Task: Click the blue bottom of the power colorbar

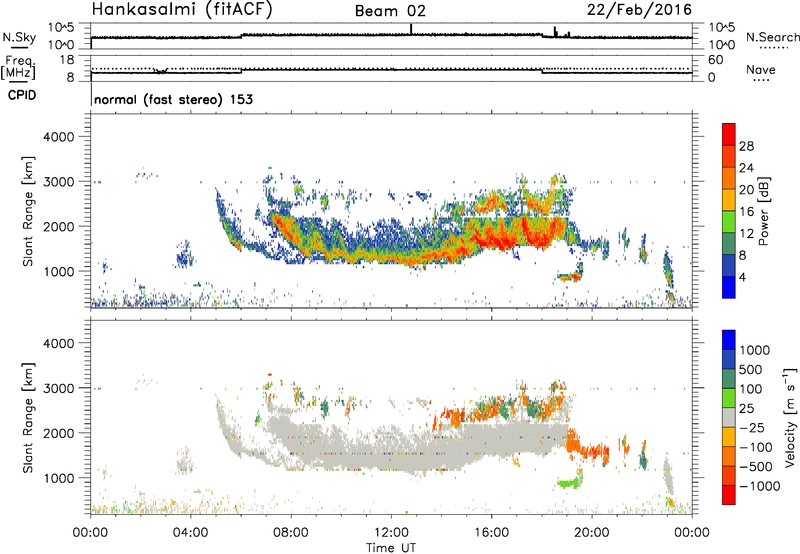Action: point(729,287)
